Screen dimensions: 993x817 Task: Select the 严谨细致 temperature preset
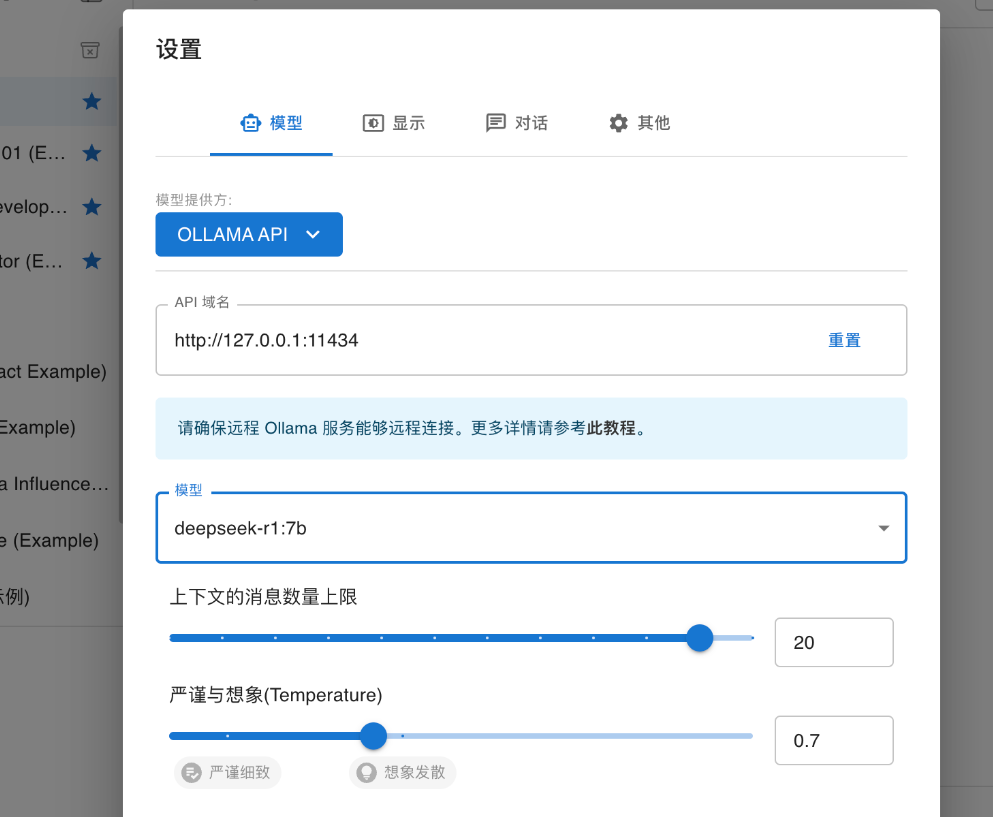pyautogui.click(x=227, y=773)
